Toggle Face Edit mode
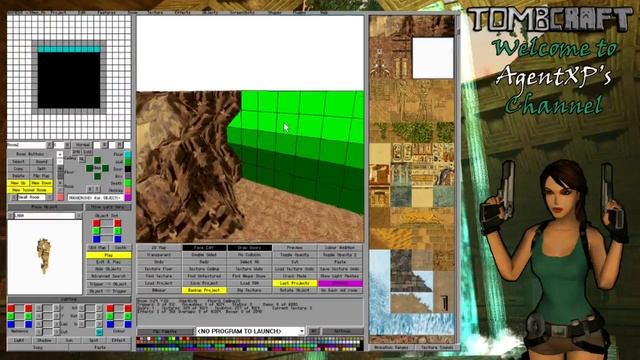 click(204, 248)
